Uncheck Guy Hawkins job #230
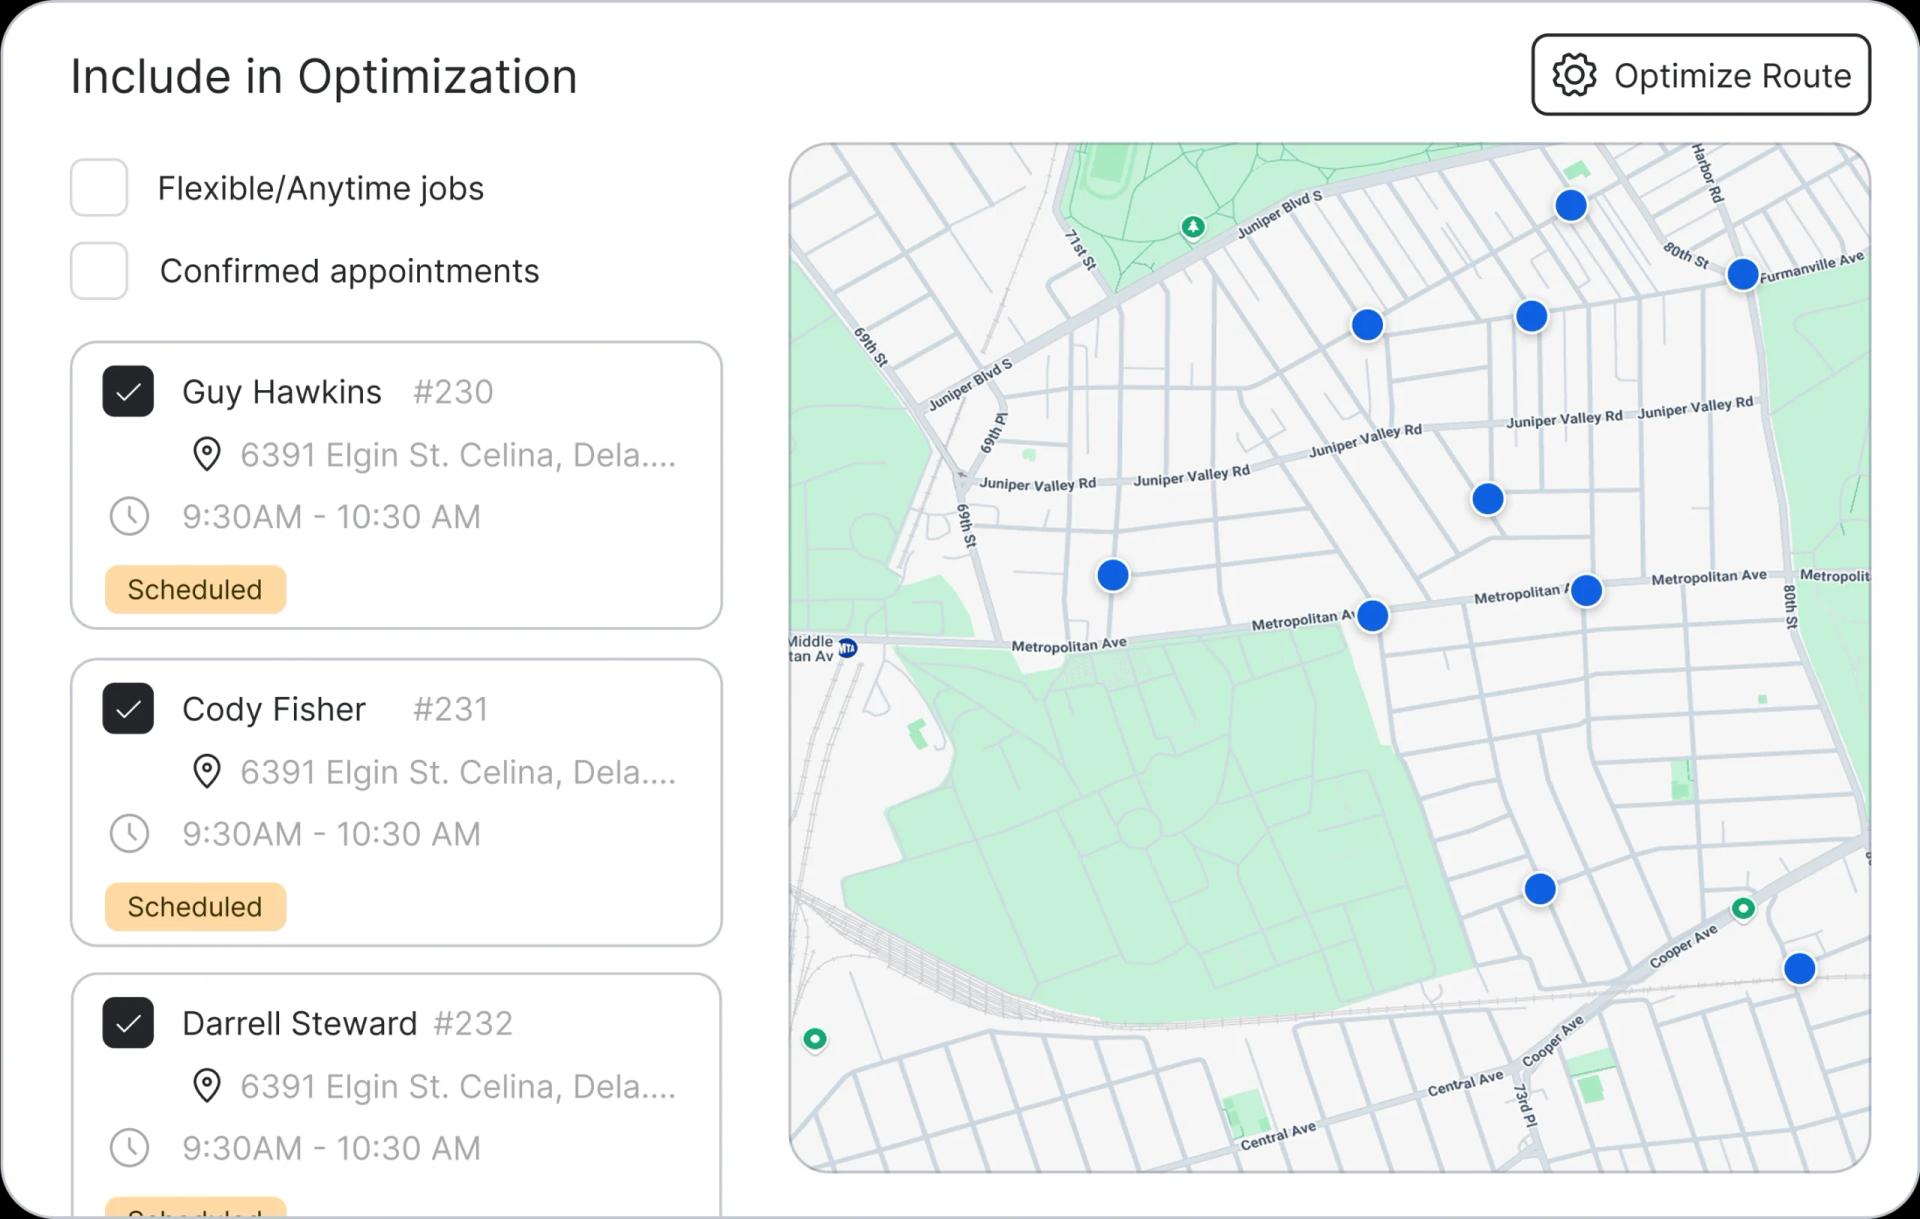This screenshot has width=1920, height=1219. (128, 391)
